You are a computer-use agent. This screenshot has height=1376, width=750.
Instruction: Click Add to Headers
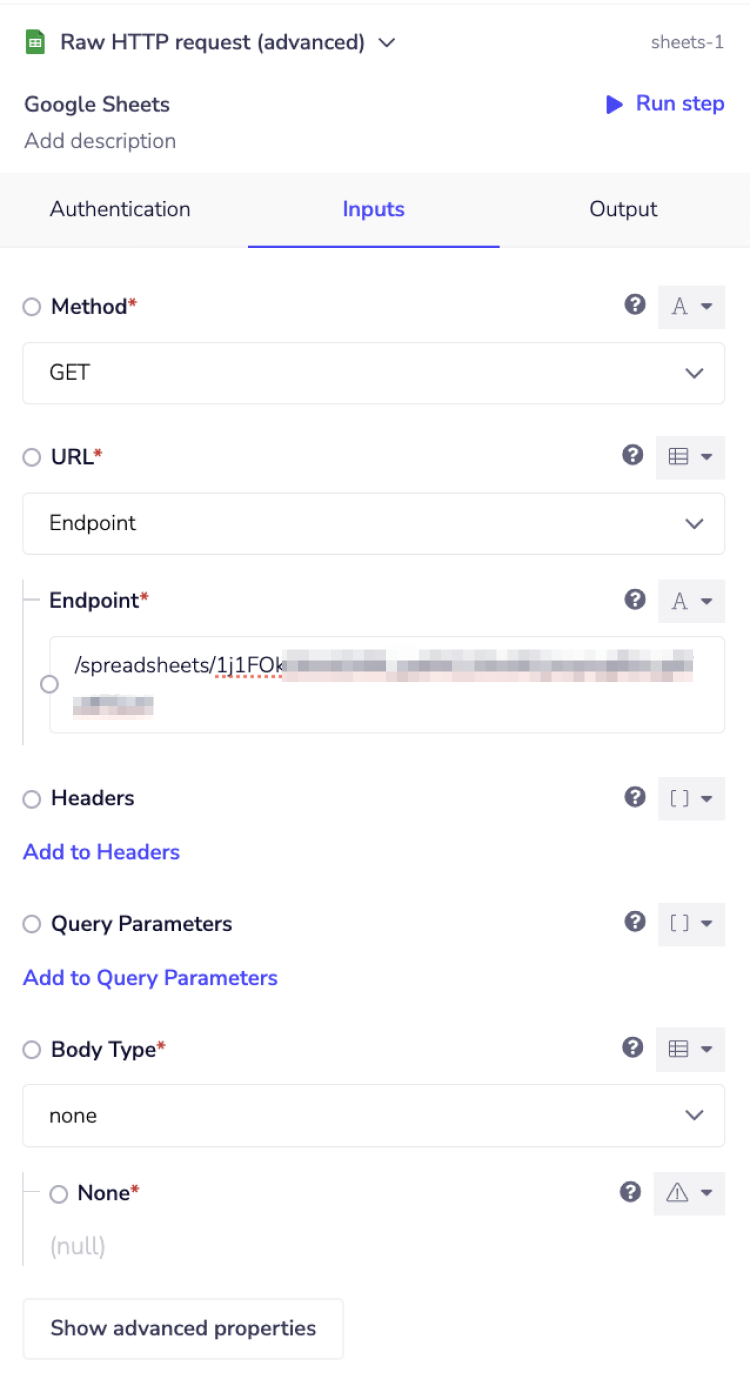click(100, 851)
